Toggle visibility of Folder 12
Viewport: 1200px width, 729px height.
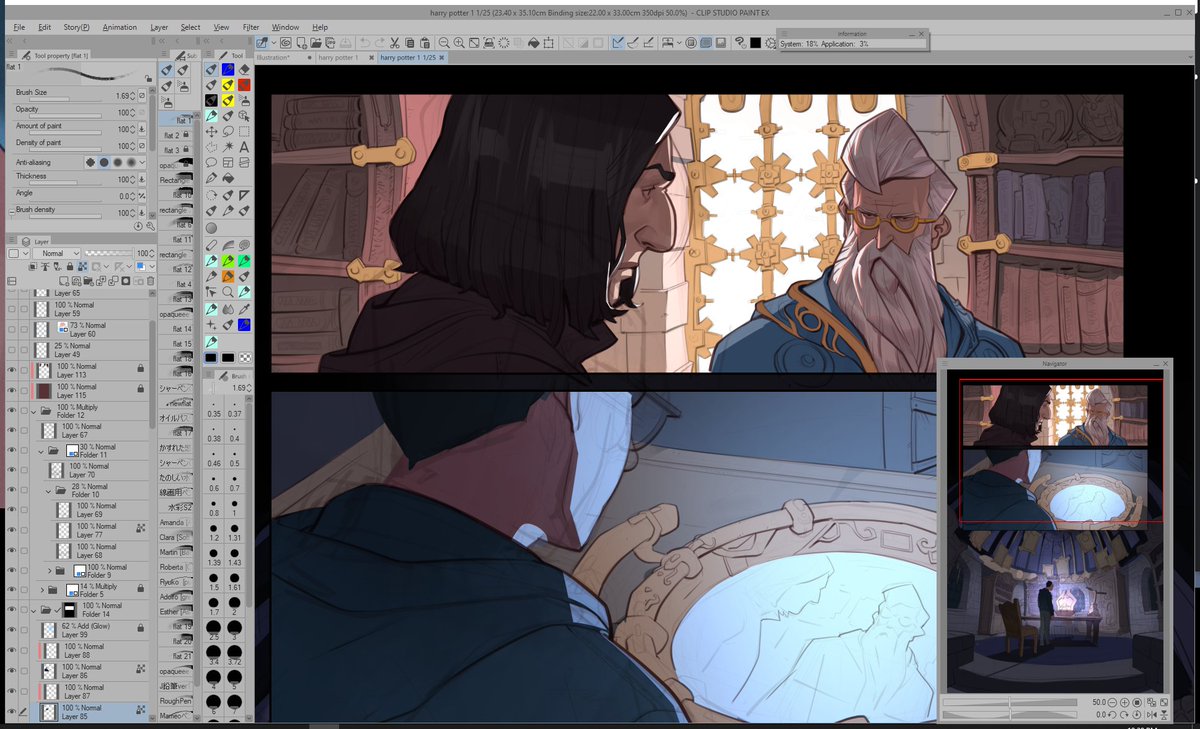pos(11,411)
